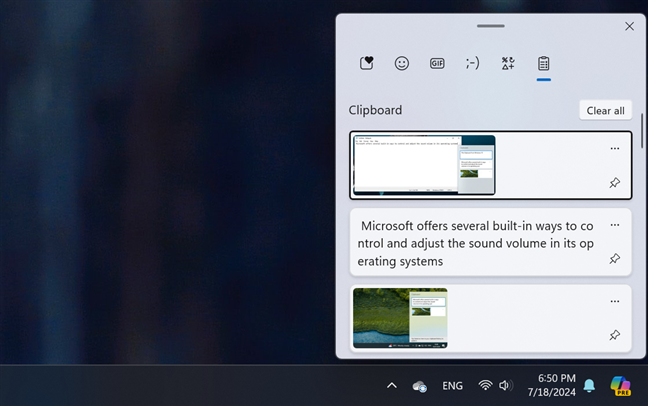The height and width of the screenshot is (406, 648).
Task: Paste the 'Microsoft offers several built-in ways' text
Action: [x=475, y=243]
